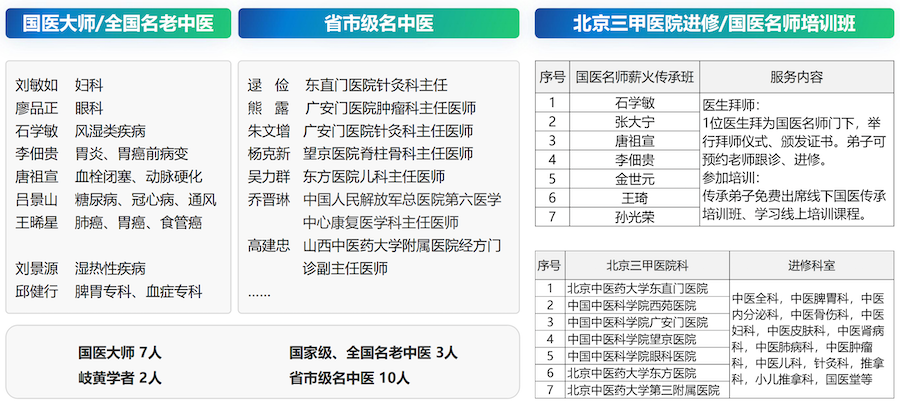Click the summary 岐黄学者 2人

coord(119,378)
